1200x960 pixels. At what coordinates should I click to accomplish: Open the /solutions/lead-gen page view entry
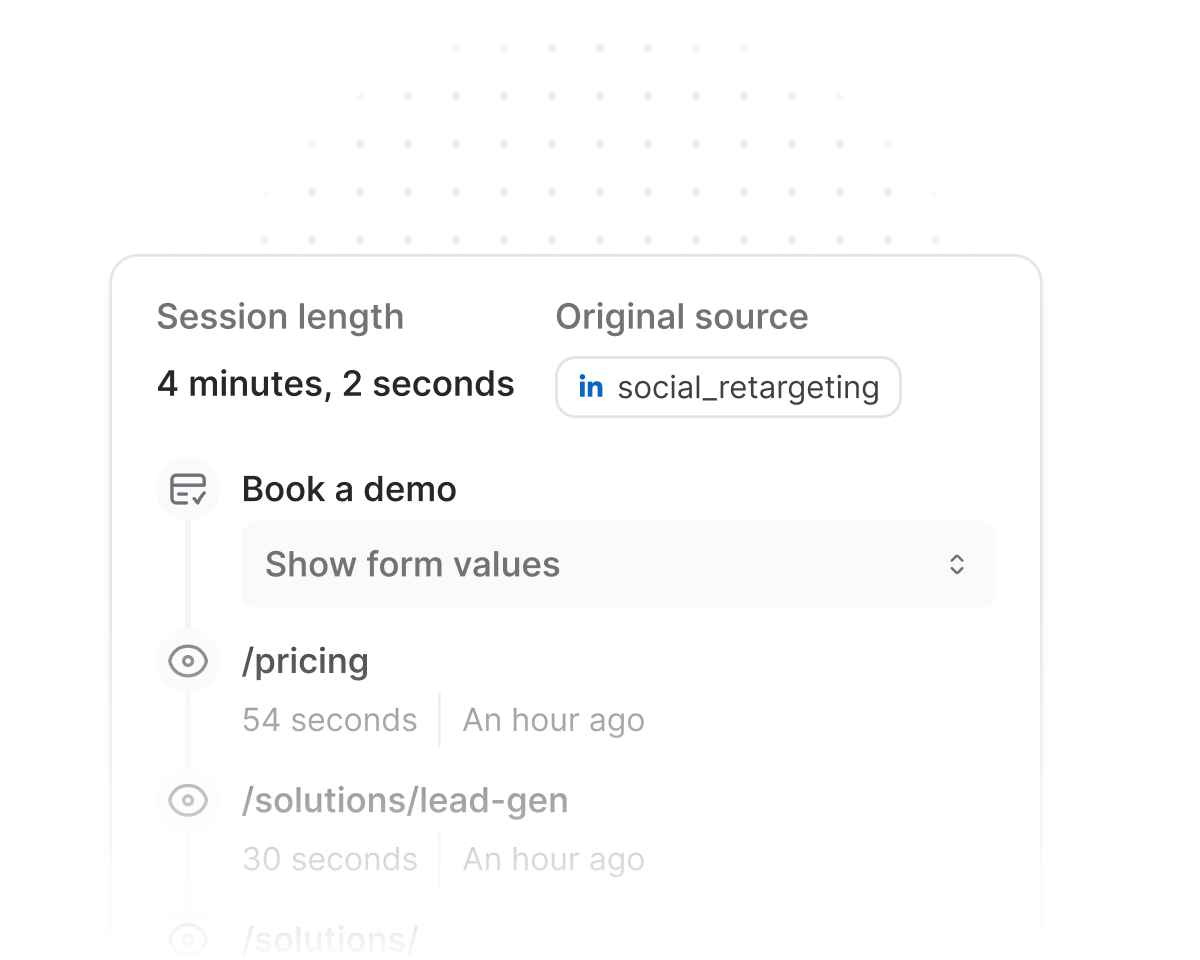(405, 800)
